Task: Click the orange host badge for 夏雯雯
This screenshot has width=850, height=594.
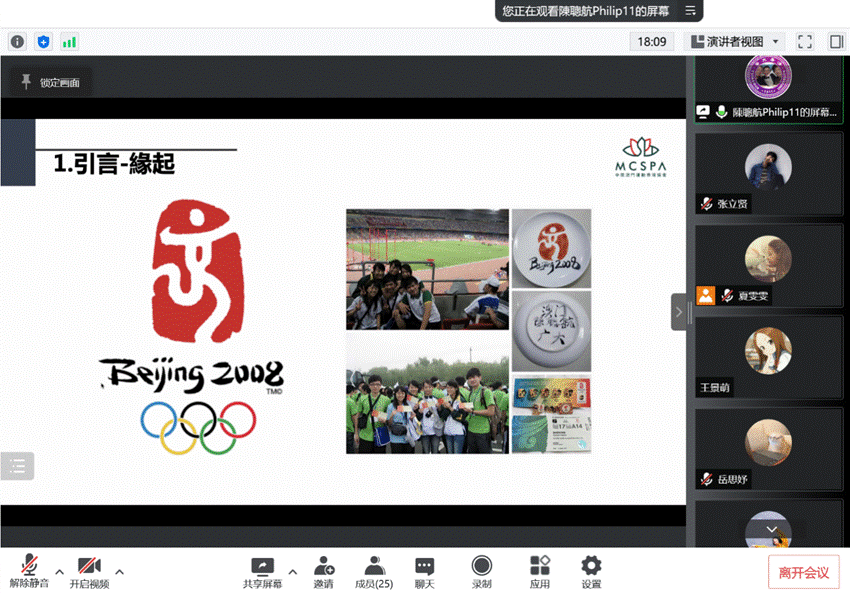Action: [x=706, y=296]
